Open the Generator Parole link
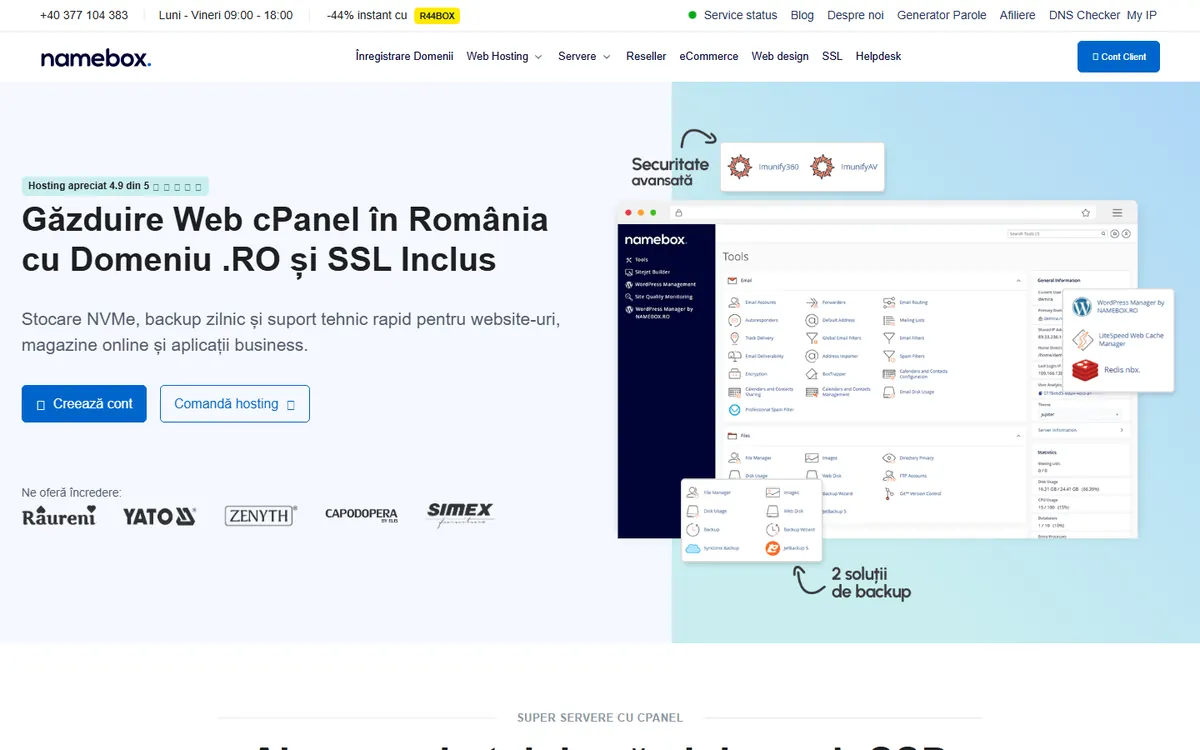 (x=941, y=15)
